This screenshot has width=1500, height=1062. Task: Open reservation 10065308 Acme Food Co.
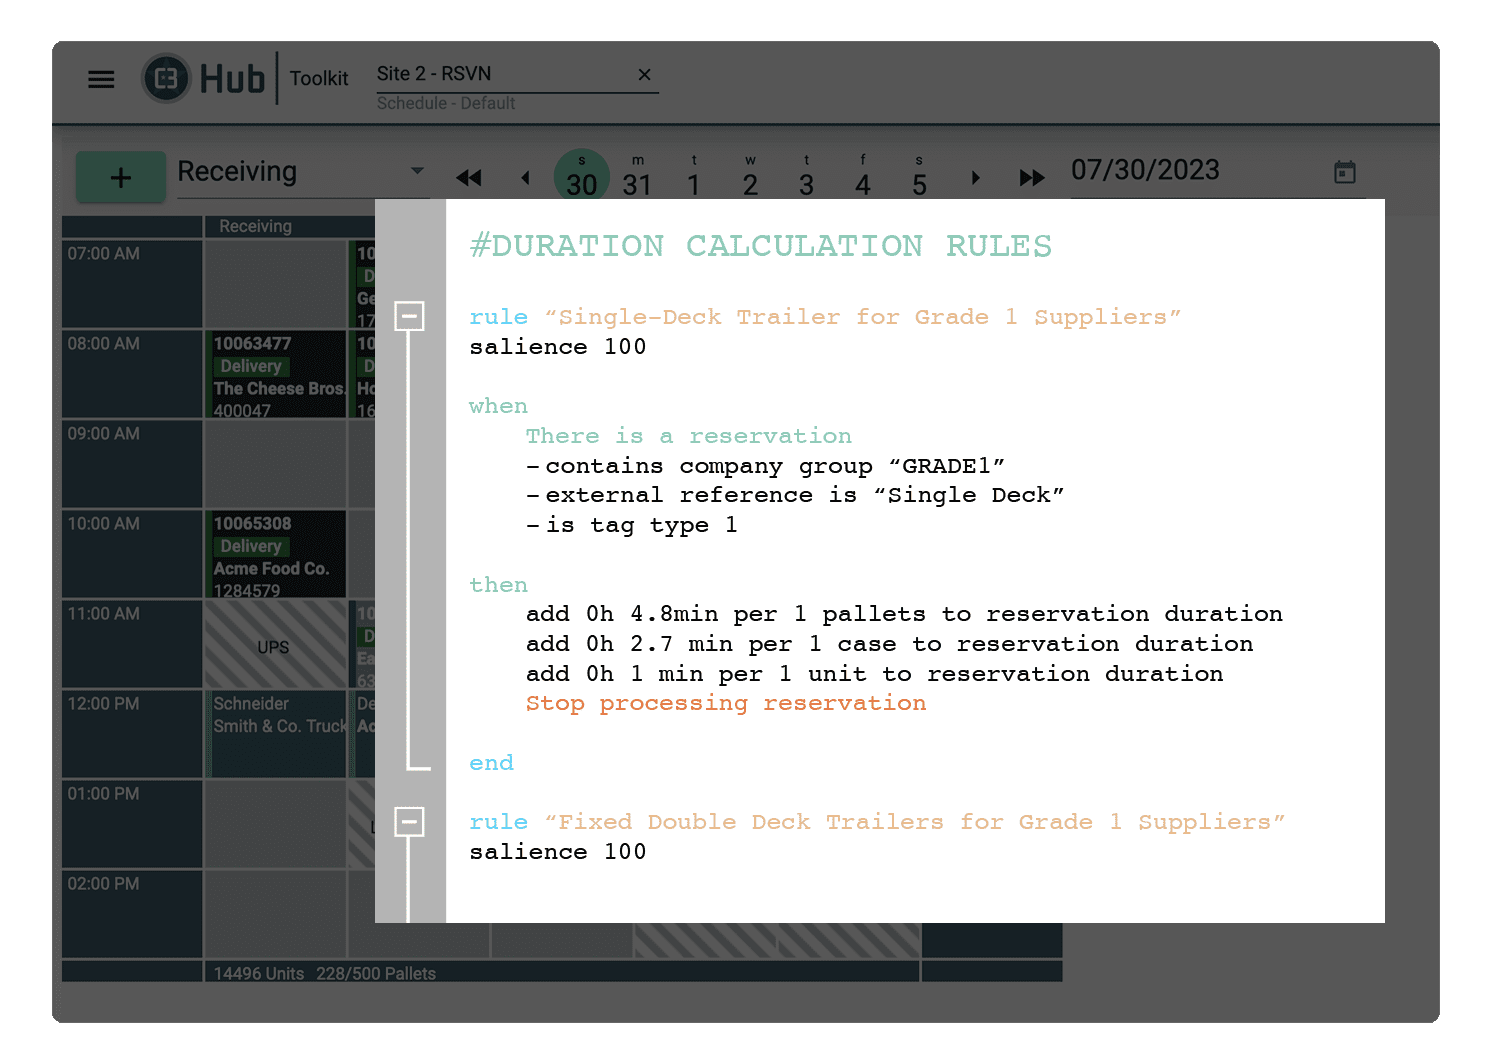coord(277,555)
